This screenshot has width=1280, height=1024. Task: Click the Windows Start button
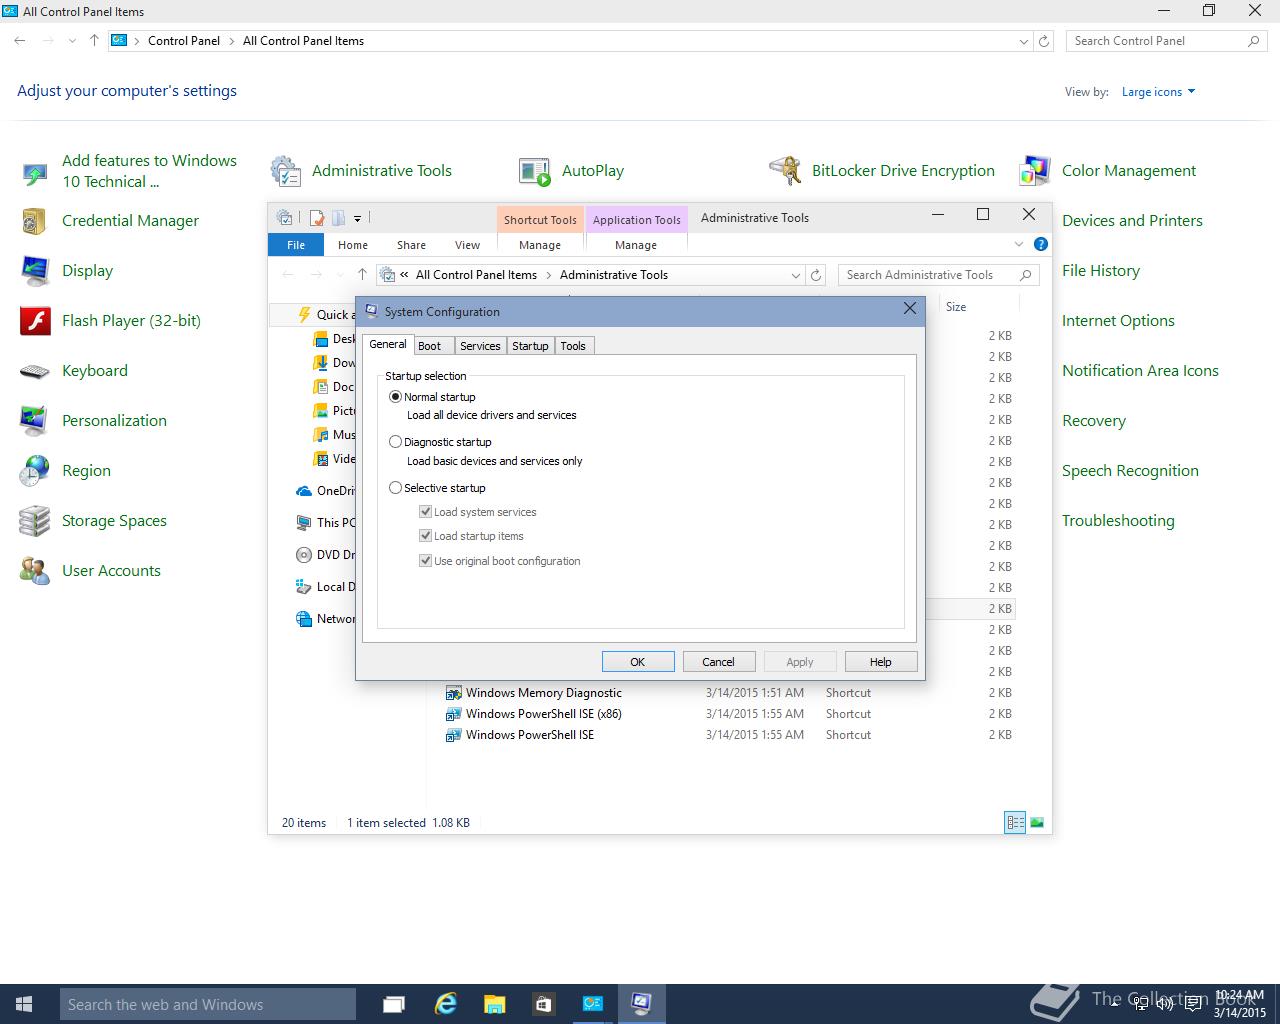(x=24, y=1004)
